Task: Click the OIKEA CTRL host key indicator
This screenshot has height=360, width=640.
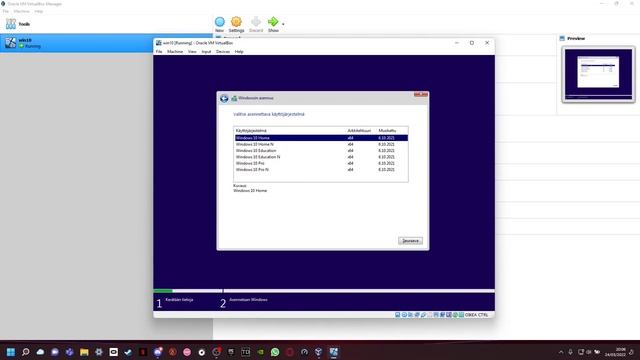Action: [x=476, y=315]
